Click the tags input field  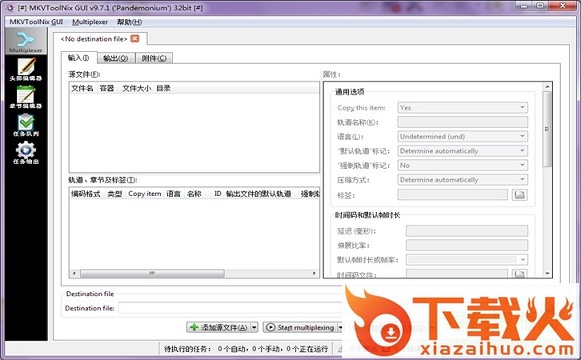tap(452, 194)
